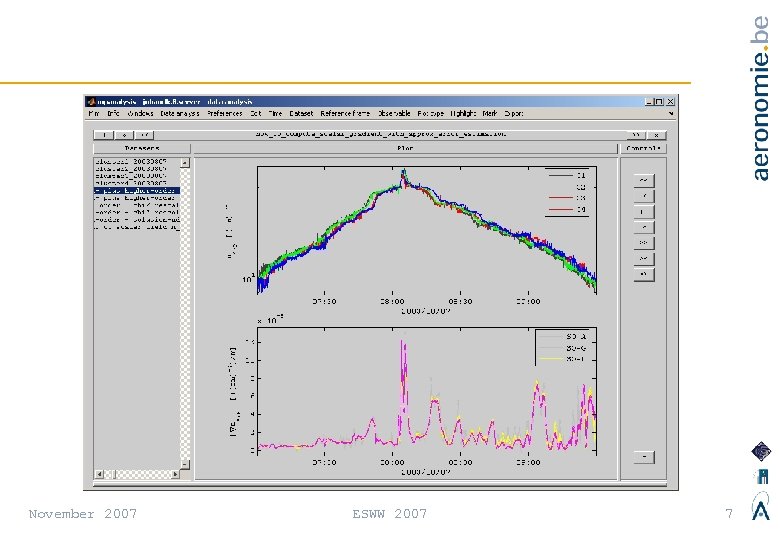Expand the Reference frame menu
The width and height of the screenshot is (780, 540).
coord(347,114)
